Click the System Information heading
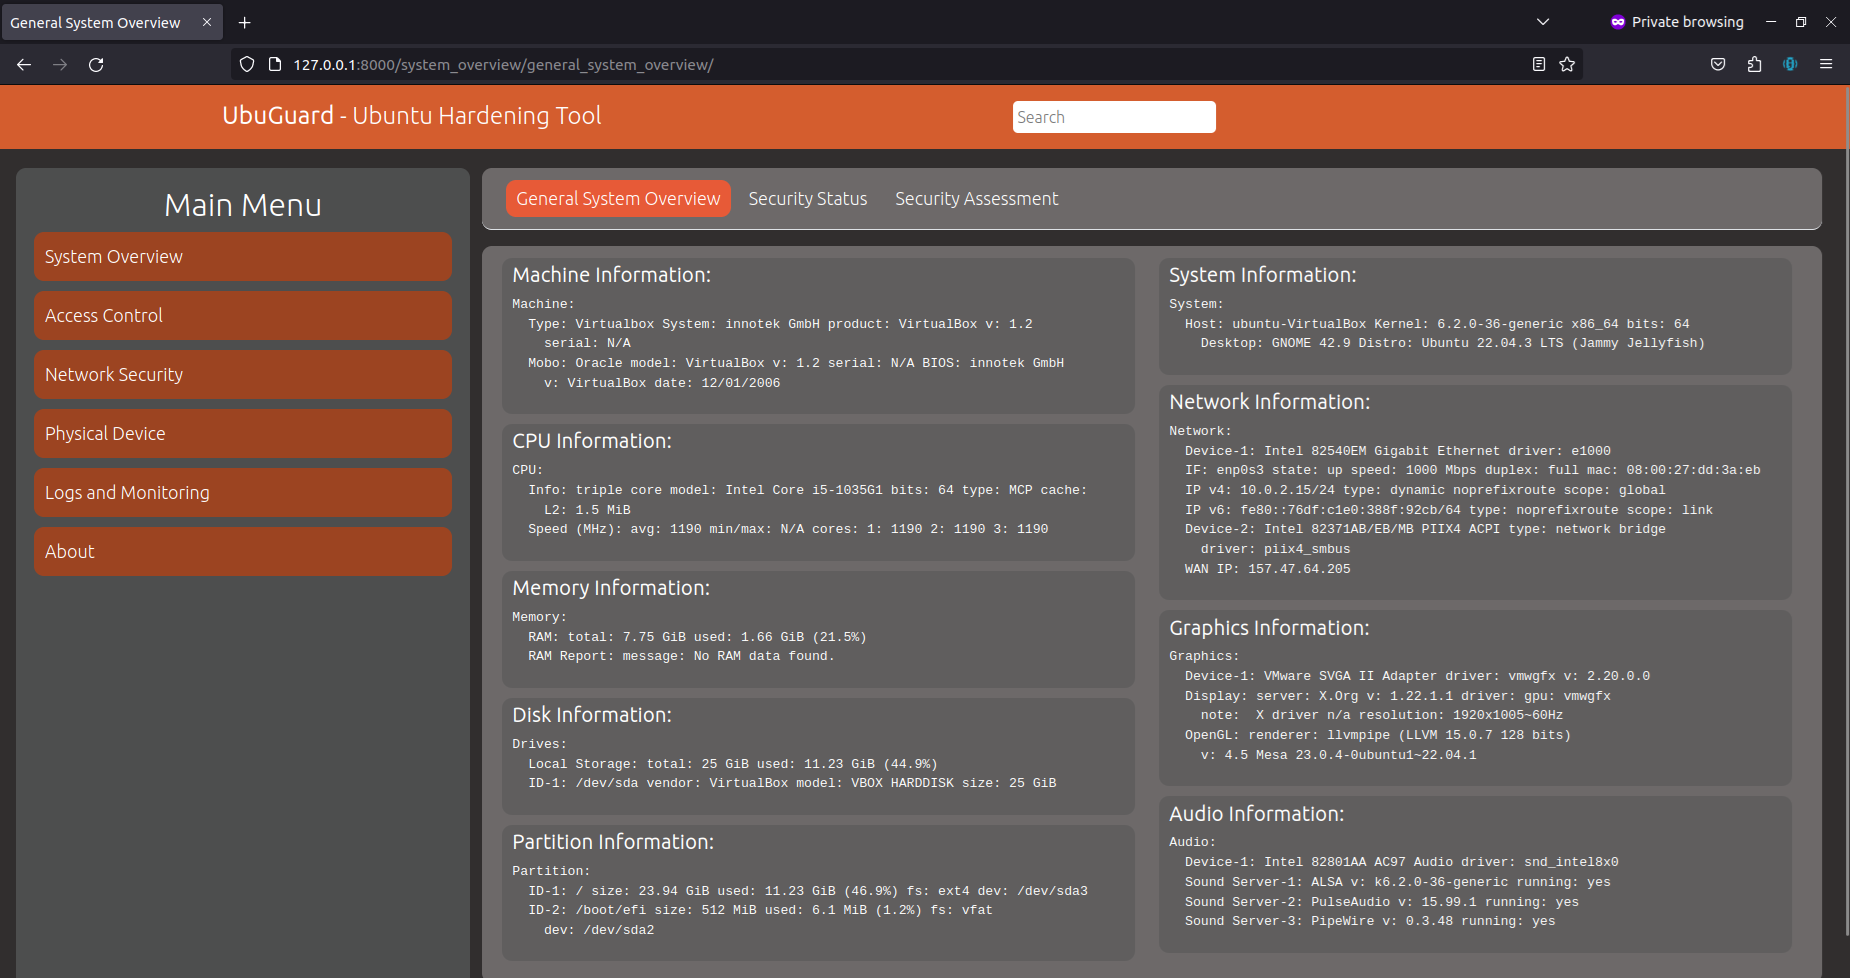1850x978 pixels. point(1263,275)
